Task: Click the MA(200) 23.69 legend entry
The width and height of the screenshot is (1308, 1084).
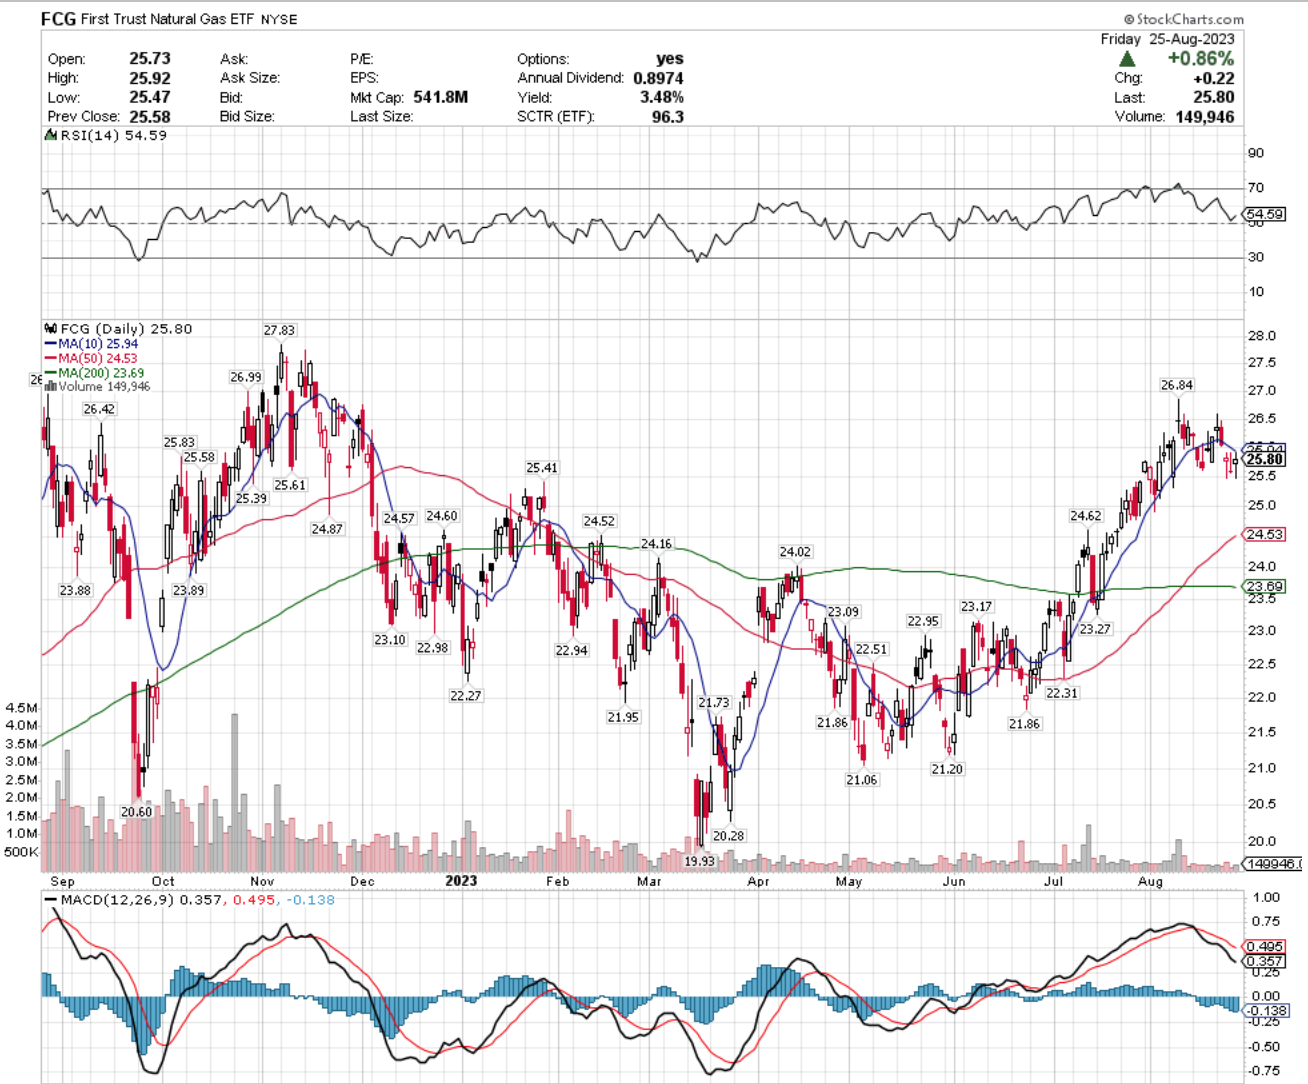Action: click(x=95, y=373)
